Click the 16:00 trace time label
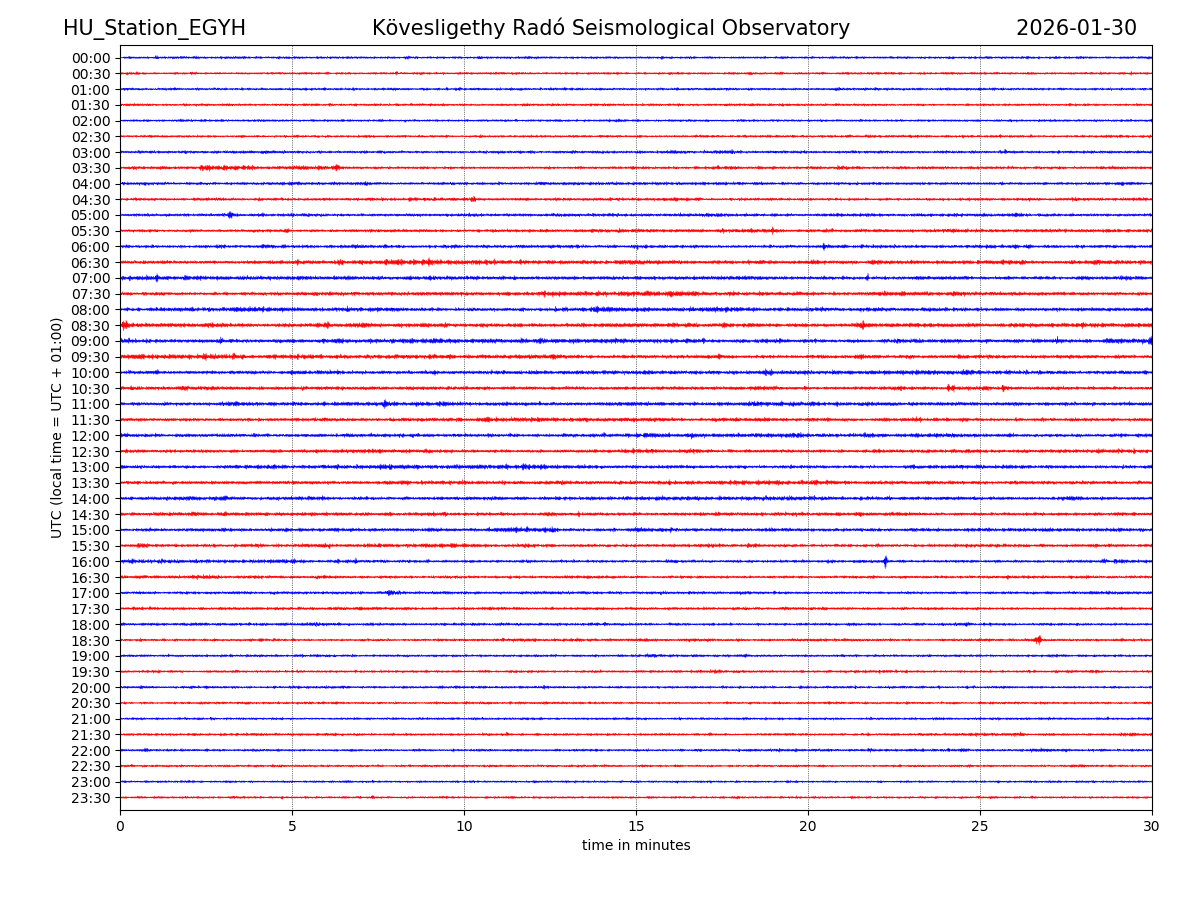Screen dimensions: 1200x900 pyautogui.click(x=91, y=562)
